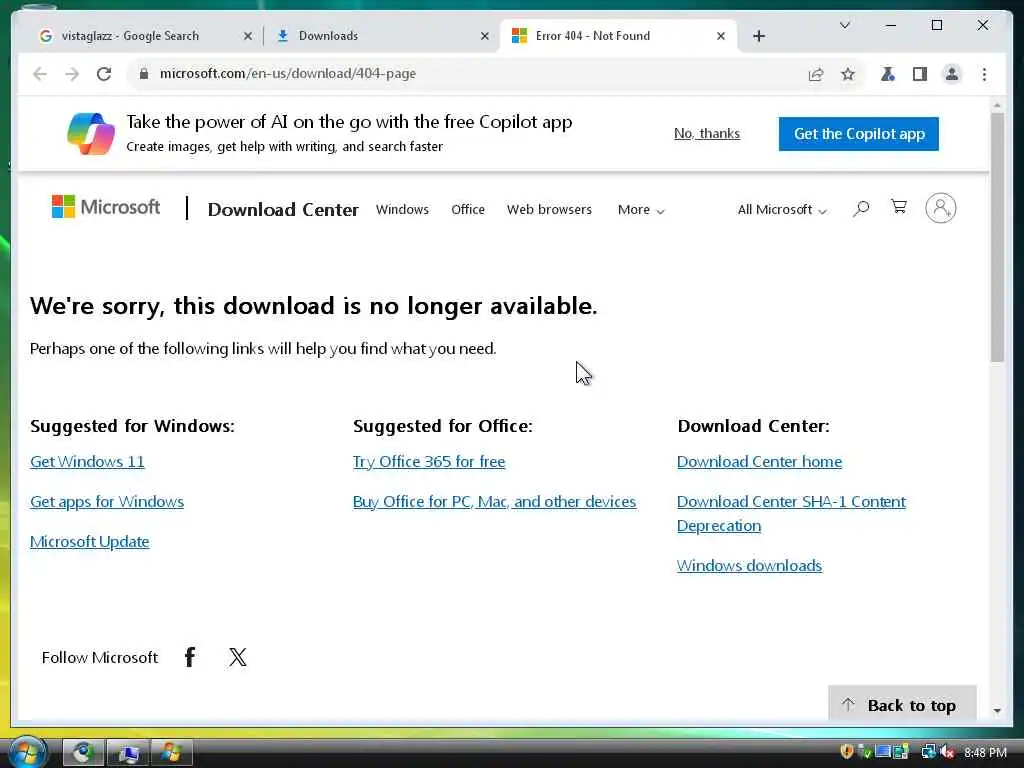Open the Web browsers navigation item
Viewport: 1024px width, 768px height.
549,210
